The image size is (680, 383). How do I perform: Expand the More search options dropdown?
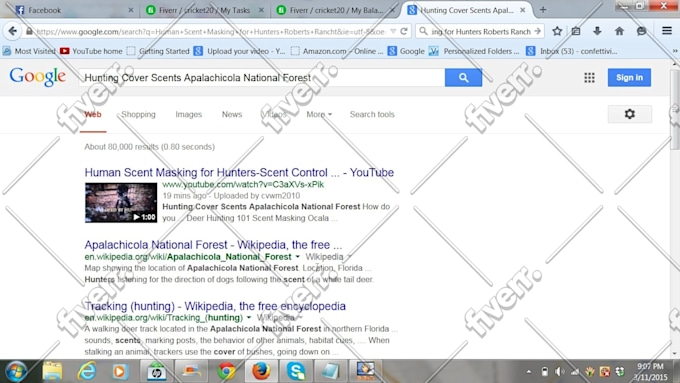(x=319, y=114)
